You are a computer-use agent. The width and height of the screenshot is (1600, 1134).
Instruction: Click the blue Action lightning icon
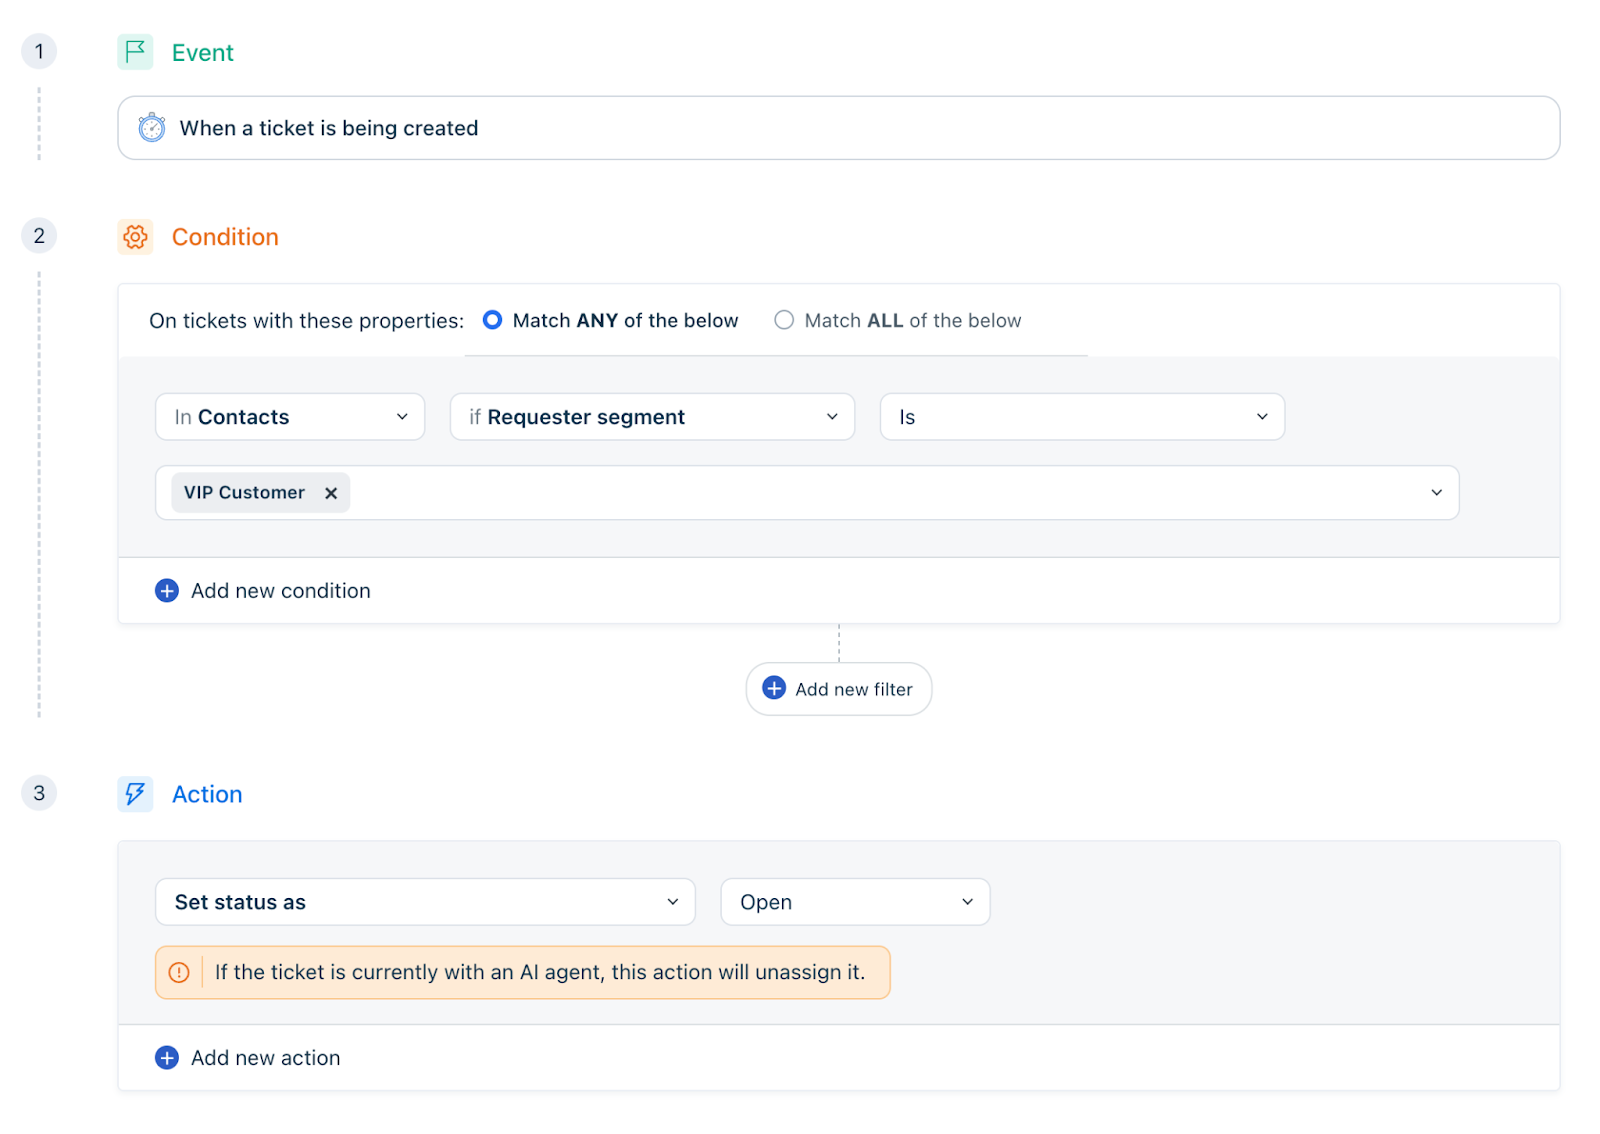pyautogui.click(x=135, y=794)
